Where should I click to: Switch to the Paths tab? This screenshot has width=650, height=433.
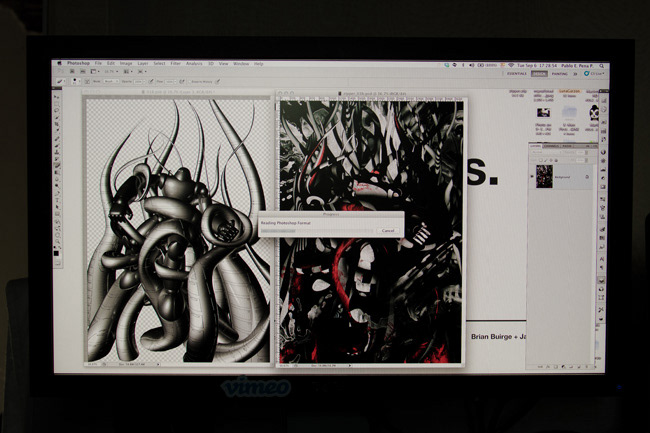(x=567, y=146)
